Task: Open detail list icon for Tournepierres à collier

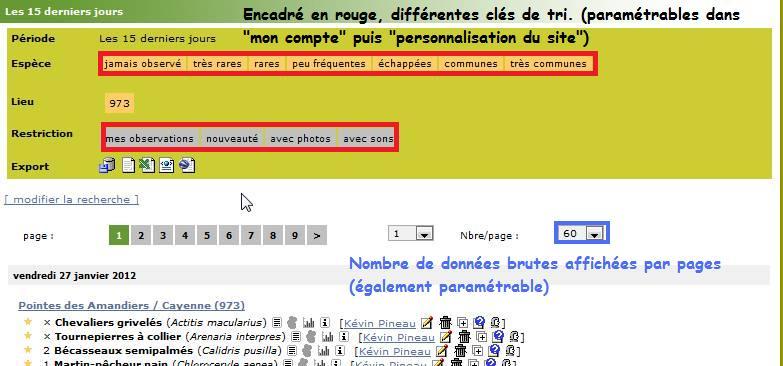Action: (296, 337)
